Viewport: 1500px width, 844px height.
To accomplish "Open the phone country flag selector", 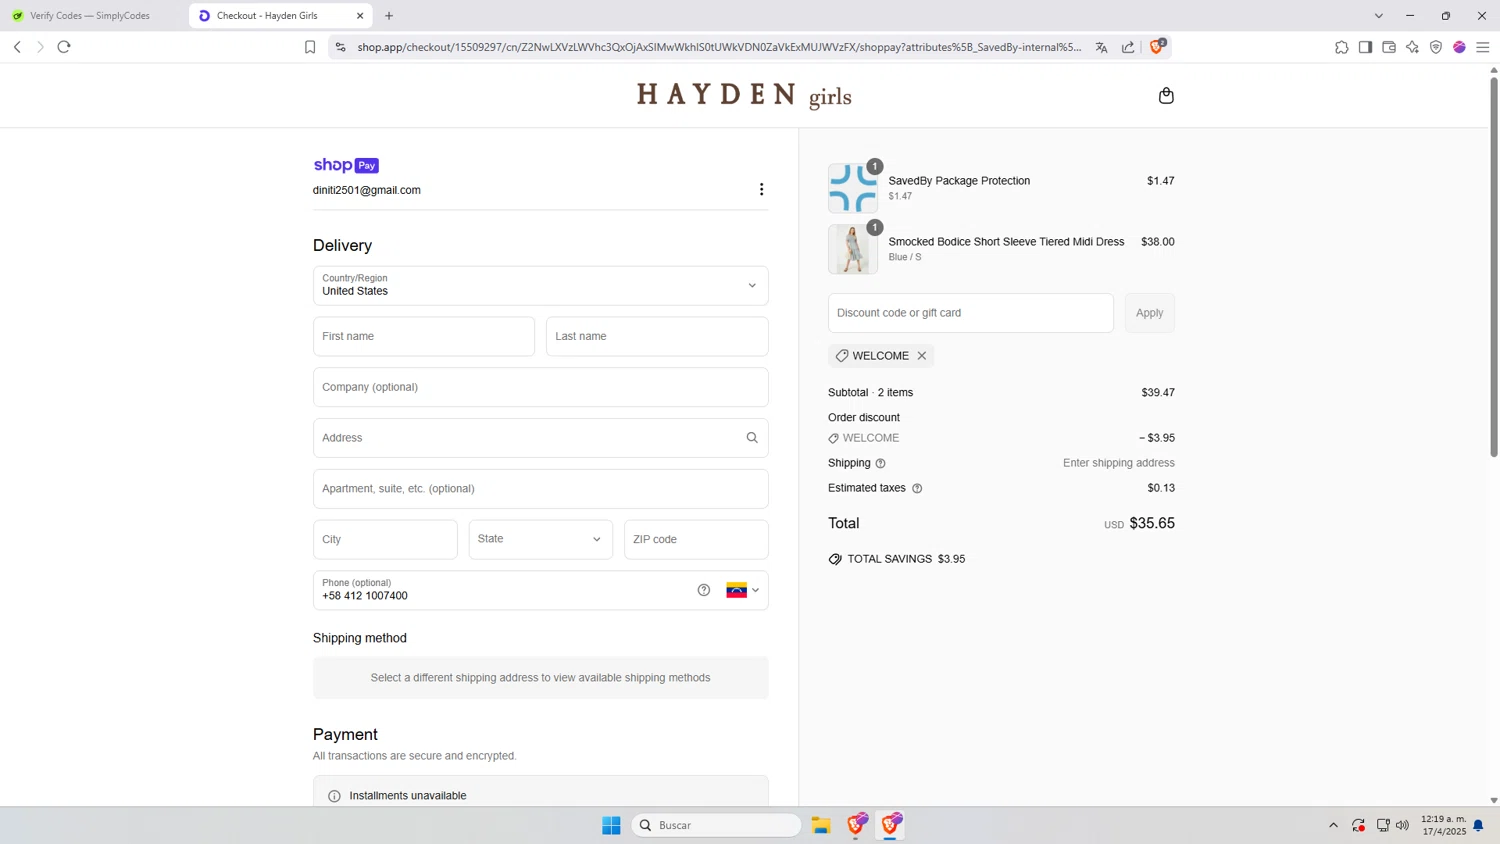I will (742, 590).
